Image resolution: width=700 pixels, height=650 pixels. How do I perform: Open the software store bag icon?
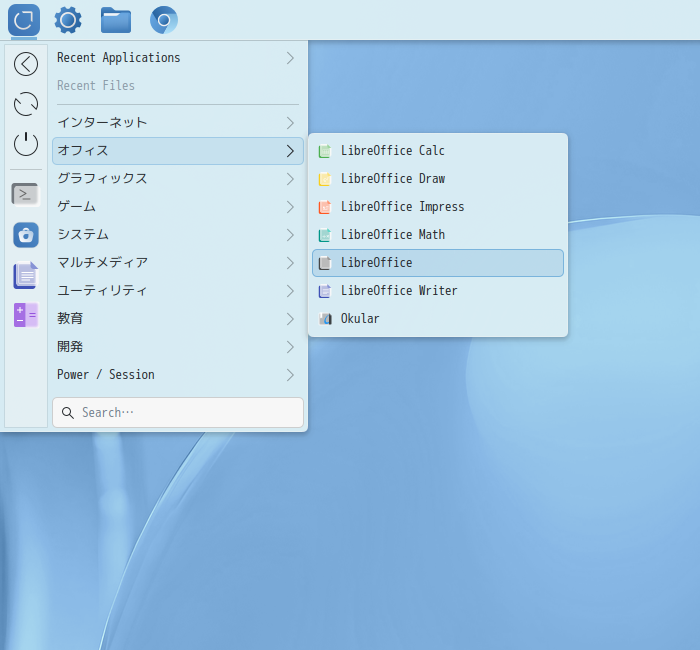[x=26, y=235]
